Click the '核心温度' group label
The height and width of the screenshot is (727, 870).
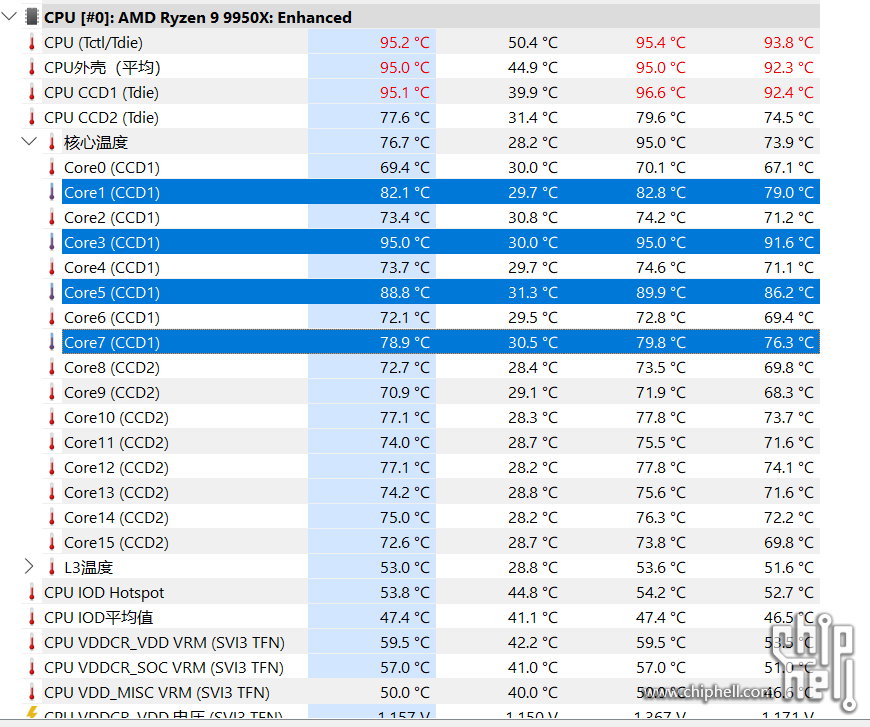pyautogui.click(x=96, y=143)
